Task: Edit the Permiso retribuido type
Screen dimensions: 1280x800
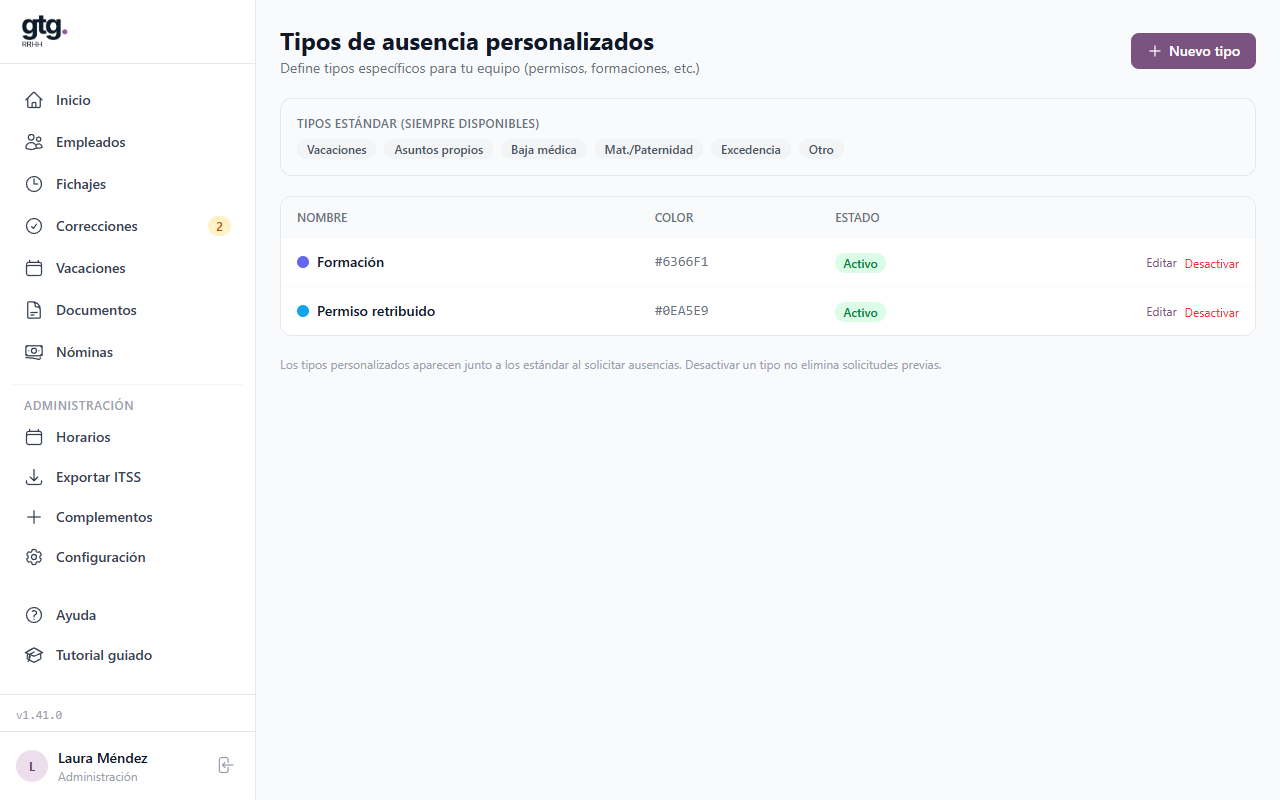Action: click(1161, 312)
